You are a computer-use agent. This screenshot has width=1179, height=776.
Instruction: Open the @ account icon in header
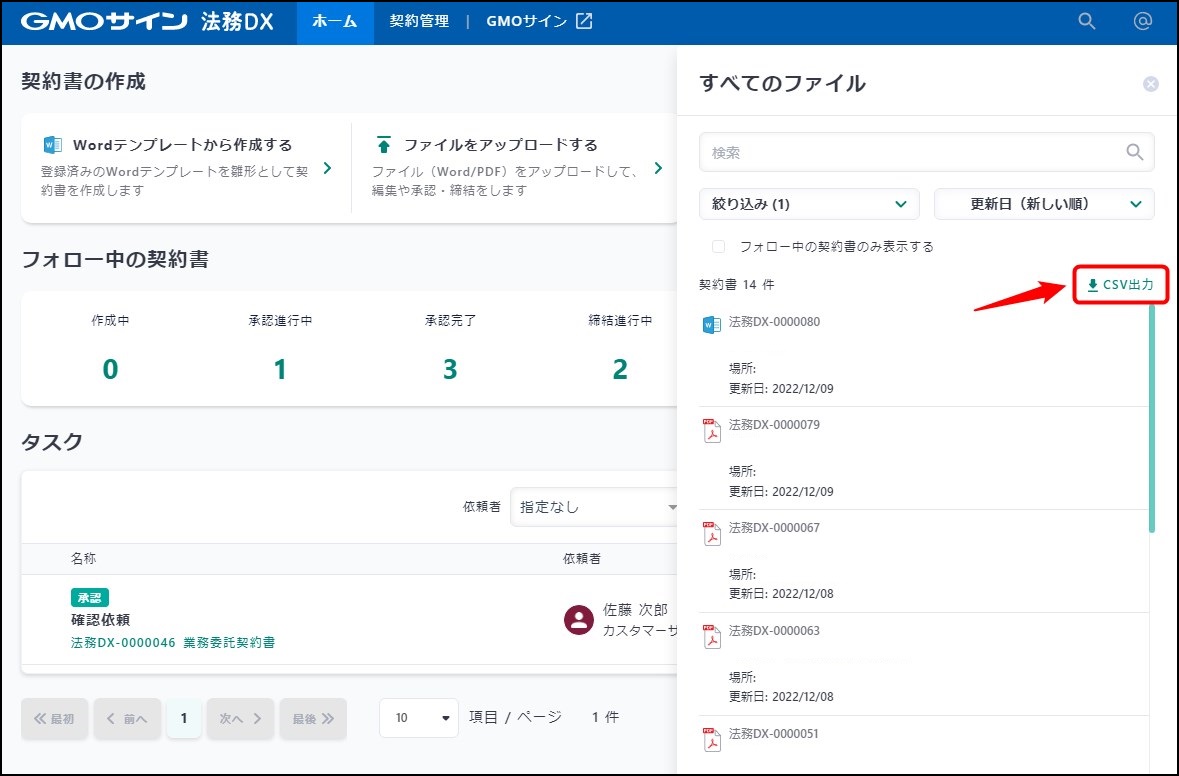pos(1142,21)
